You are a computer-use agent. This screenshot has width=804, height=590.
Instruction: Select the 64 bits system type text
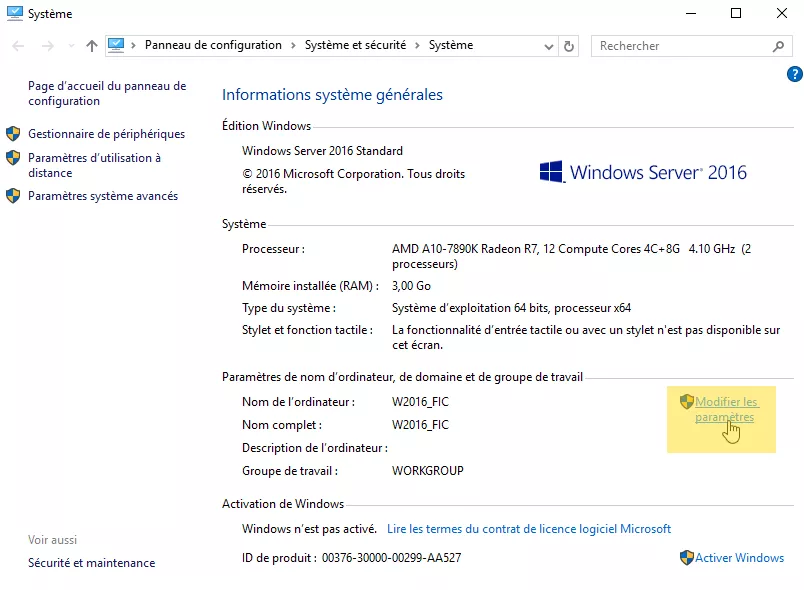(511, 308)
